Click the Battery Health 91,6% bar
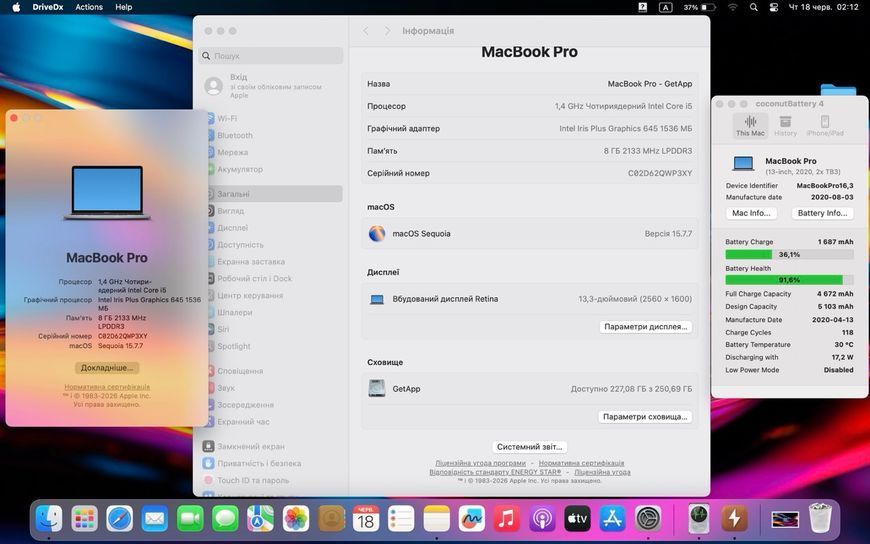The height and width of the screenshot is (544, 870). point(789,280)
